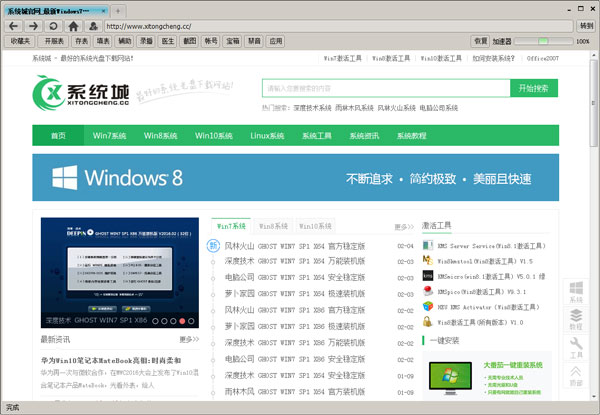
Task: Click the 应用 apps toolbar button
Action: click(276, 41)
